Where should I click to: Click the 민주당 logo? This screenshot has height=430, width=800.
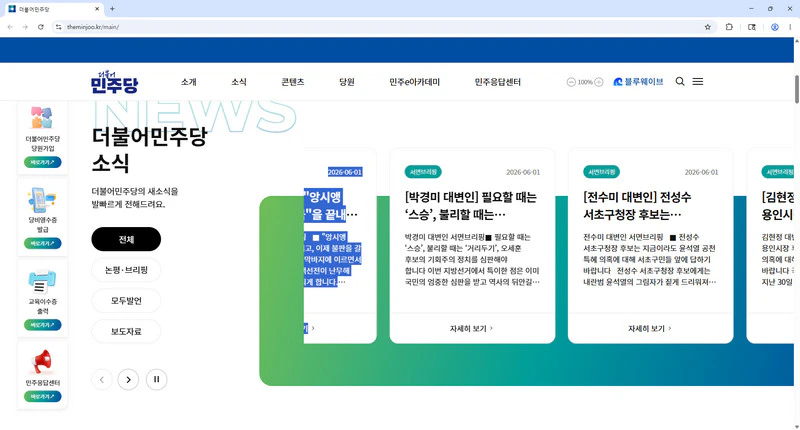click(x=114, y=82)
